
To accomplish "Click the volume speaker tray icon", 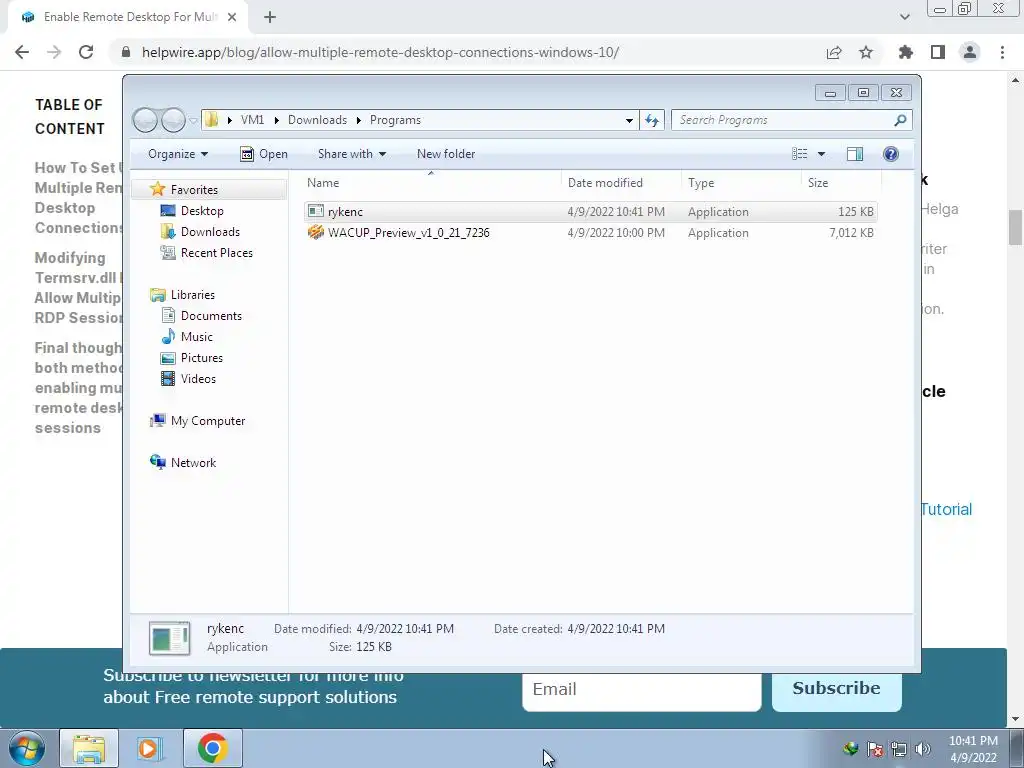I will [x=923, y=749].
